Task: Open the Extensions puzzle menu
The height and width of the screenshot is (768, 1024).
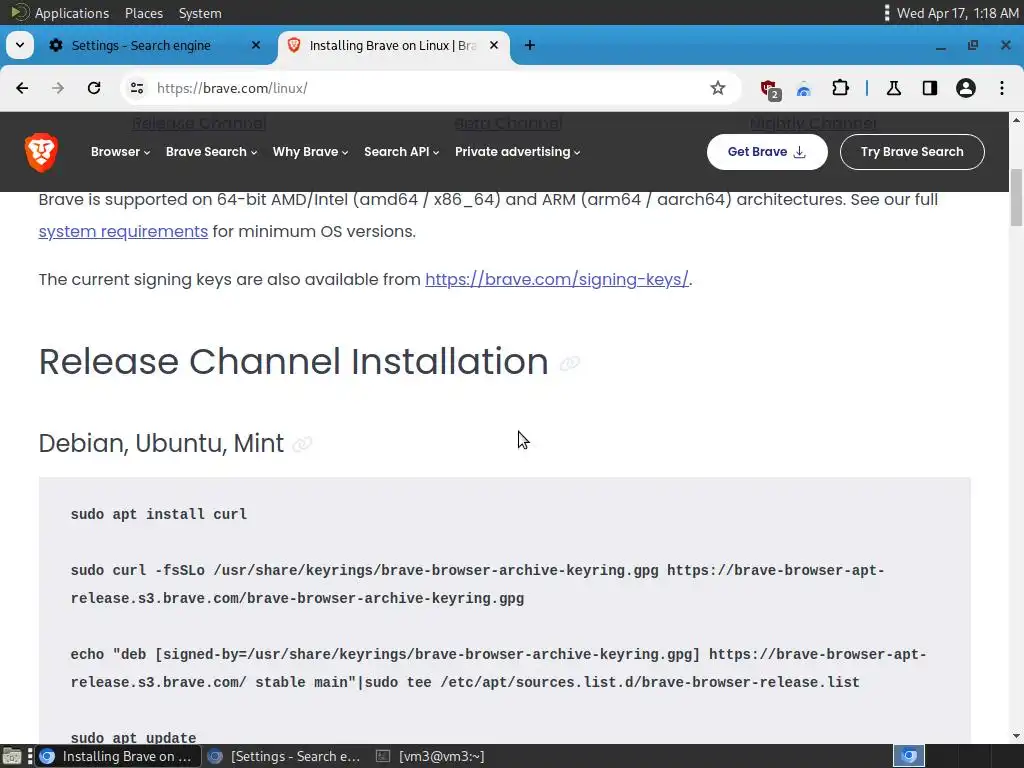Action: 840,88
